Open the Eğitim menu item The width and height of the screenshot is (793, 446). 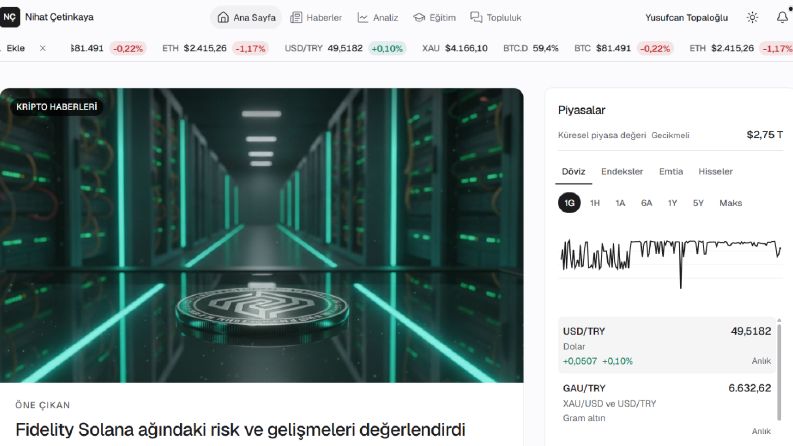[434, 18]
